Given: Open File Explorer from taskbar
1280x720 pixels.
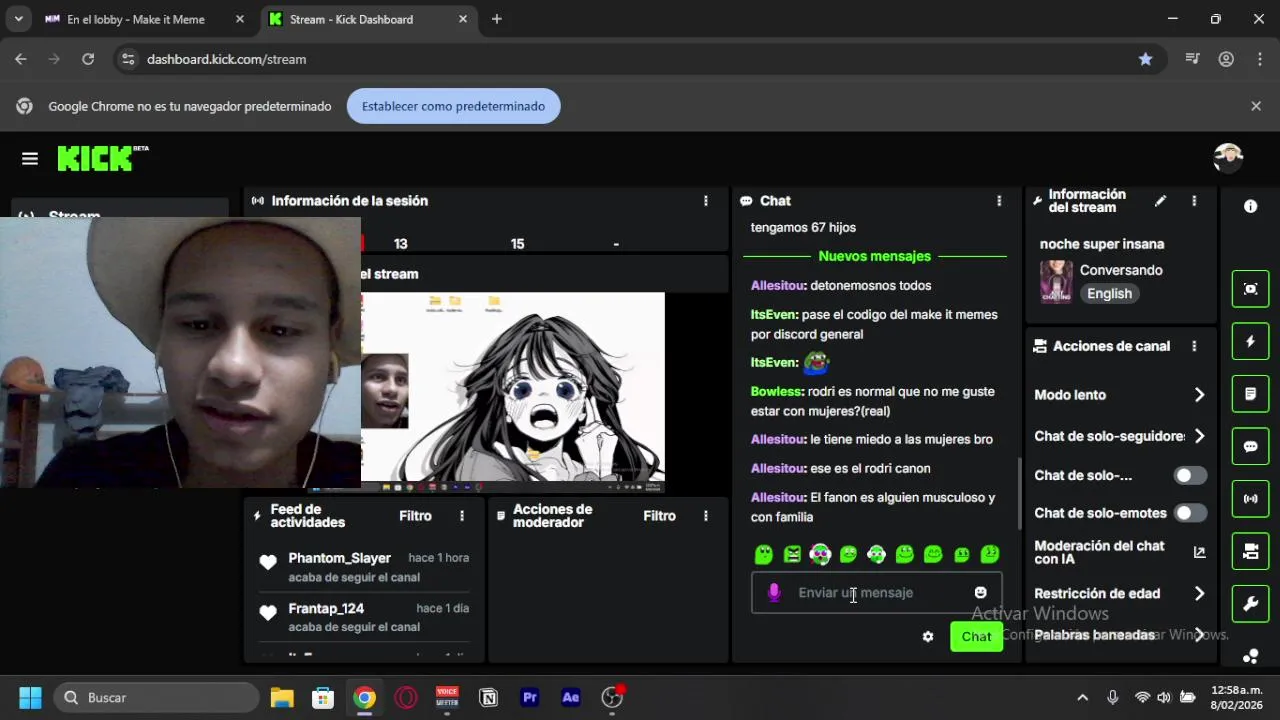Looking at the screenshot, I should (x=282, y=697).
